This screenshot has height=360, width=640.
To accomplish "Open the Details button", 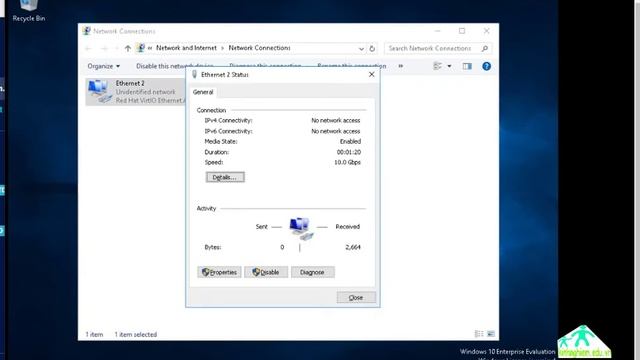I will 225,177.
